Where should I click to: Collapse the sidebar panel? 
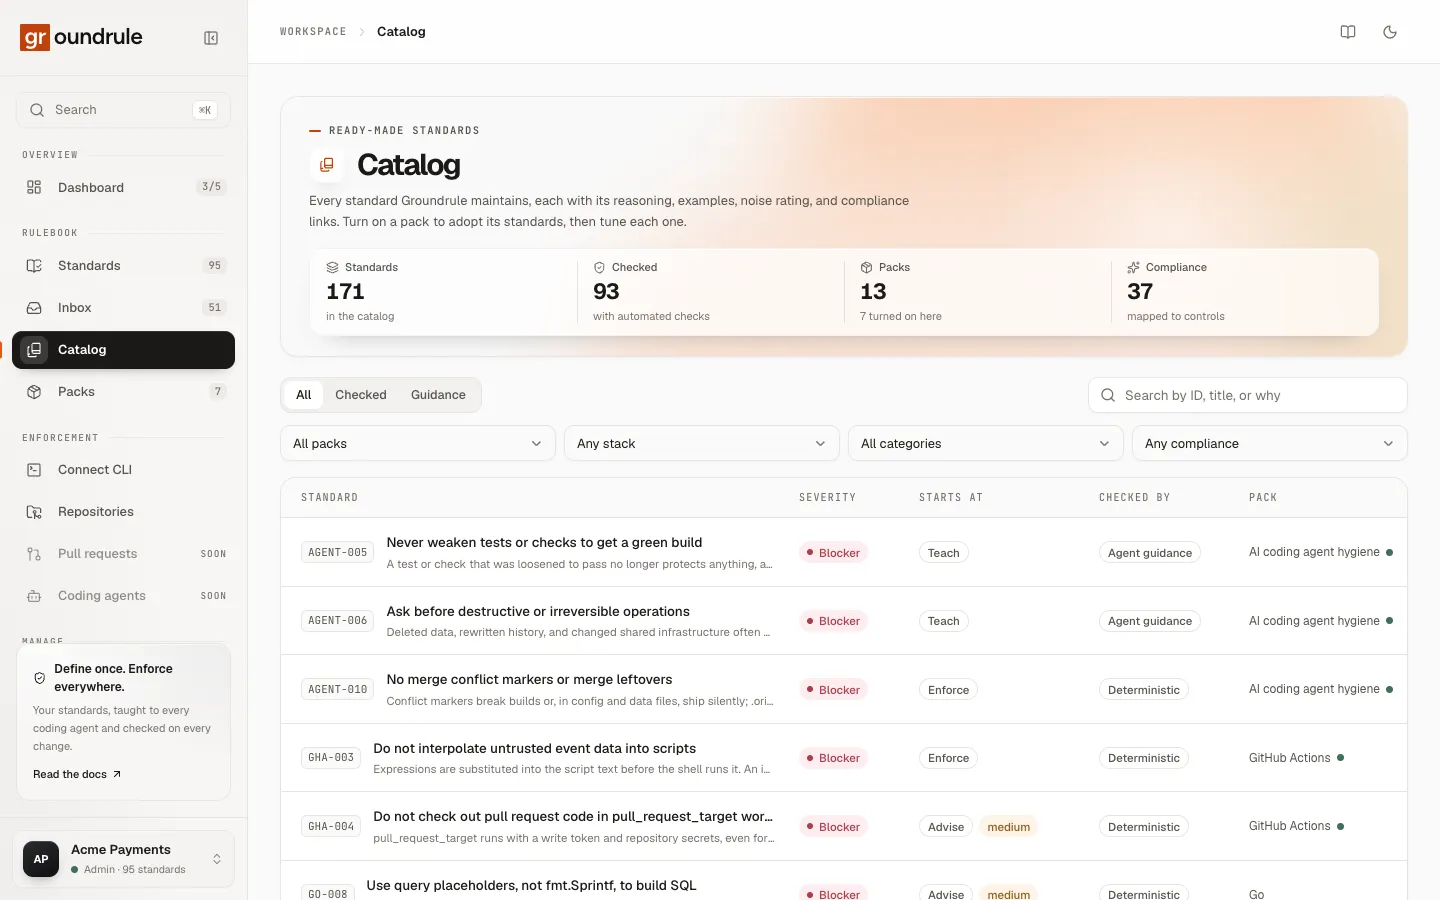coord(211,38)
